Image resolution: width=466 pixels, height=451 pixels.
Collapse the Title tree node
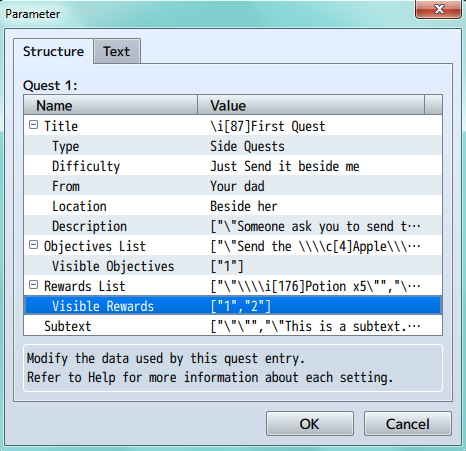click(x=33, y=125)
